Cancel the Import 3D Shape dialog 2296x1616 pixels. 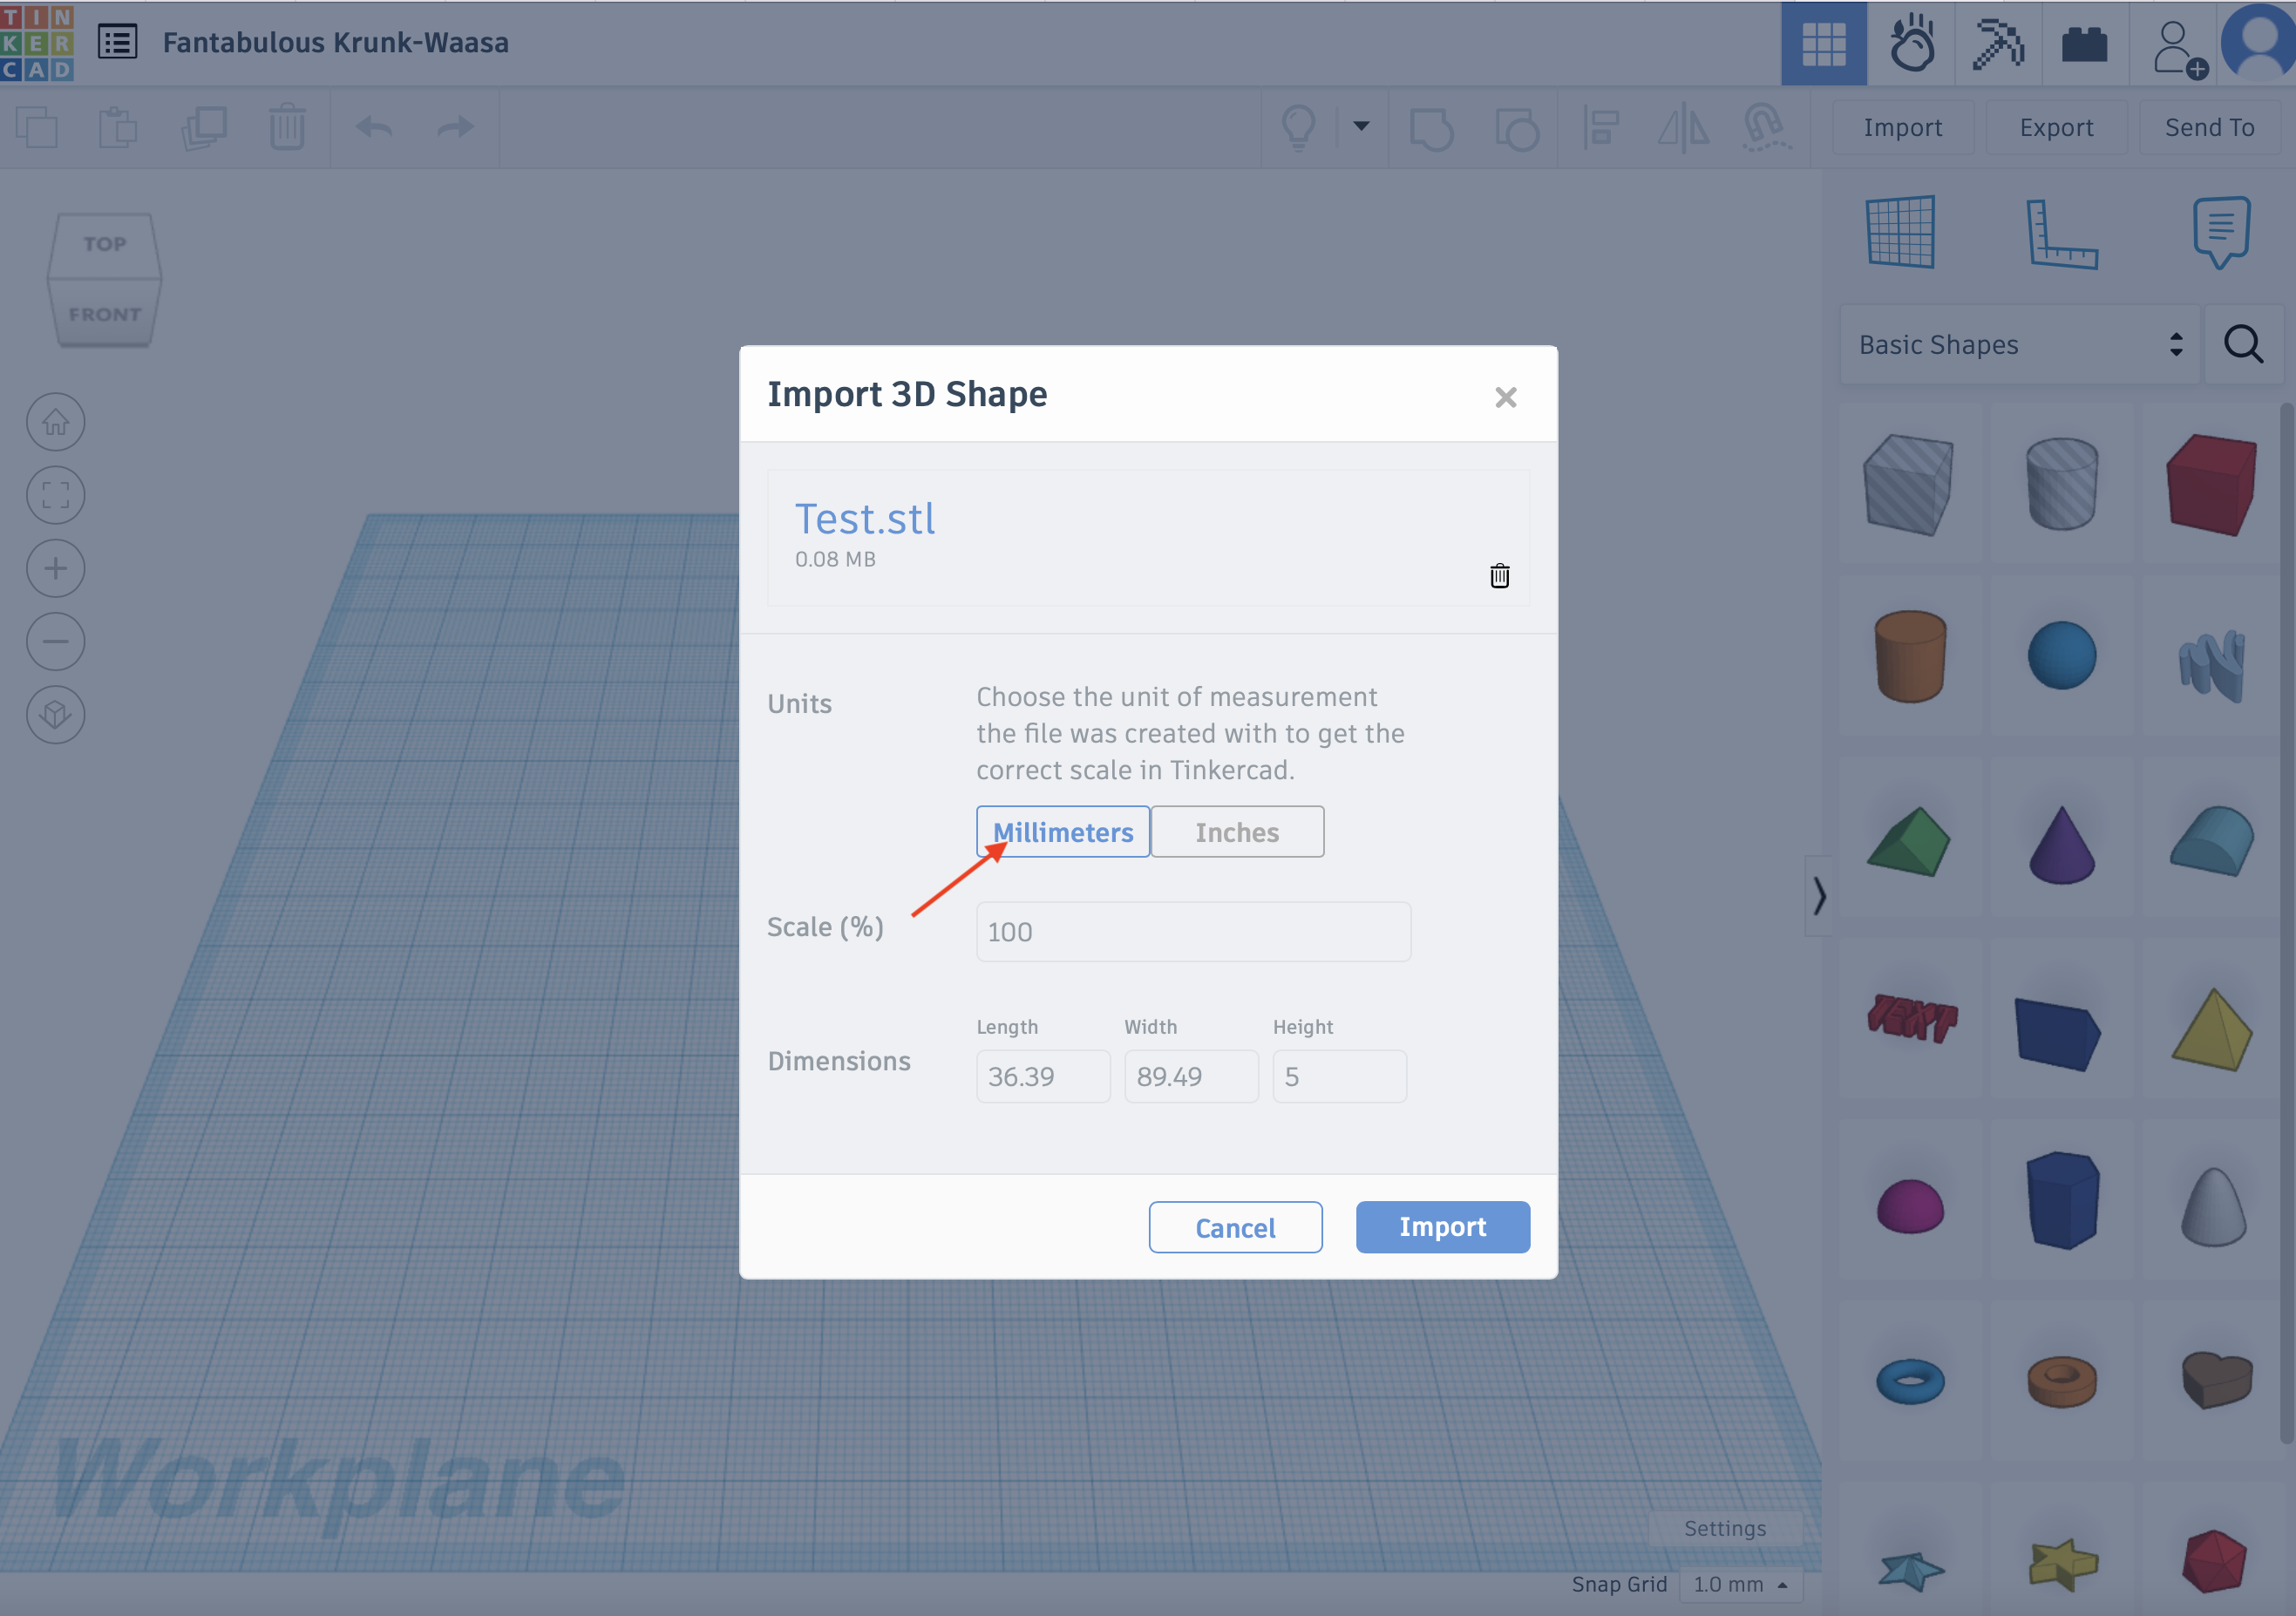1235,1227
